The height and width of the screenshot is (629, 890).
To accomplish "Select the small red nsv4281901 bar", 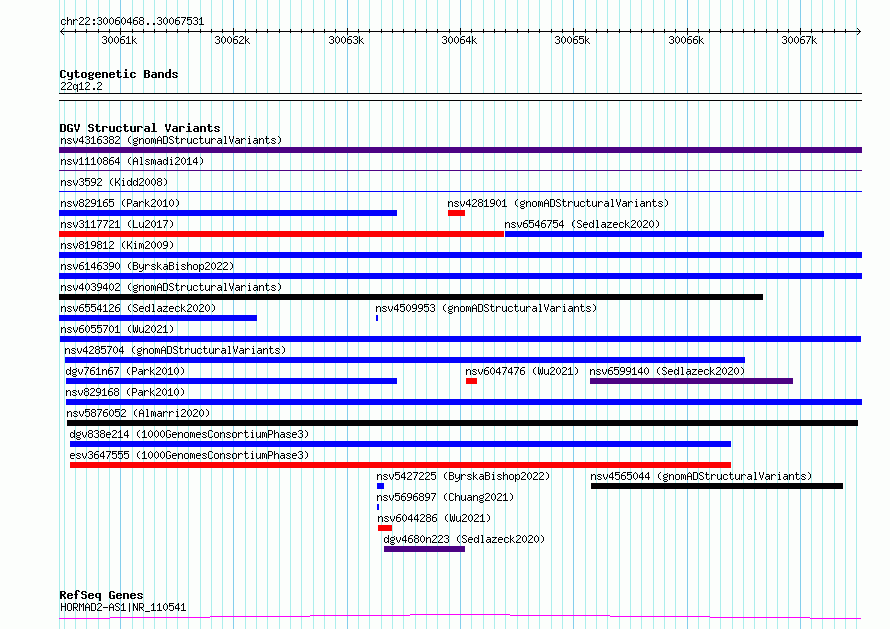I will [456, 213].
